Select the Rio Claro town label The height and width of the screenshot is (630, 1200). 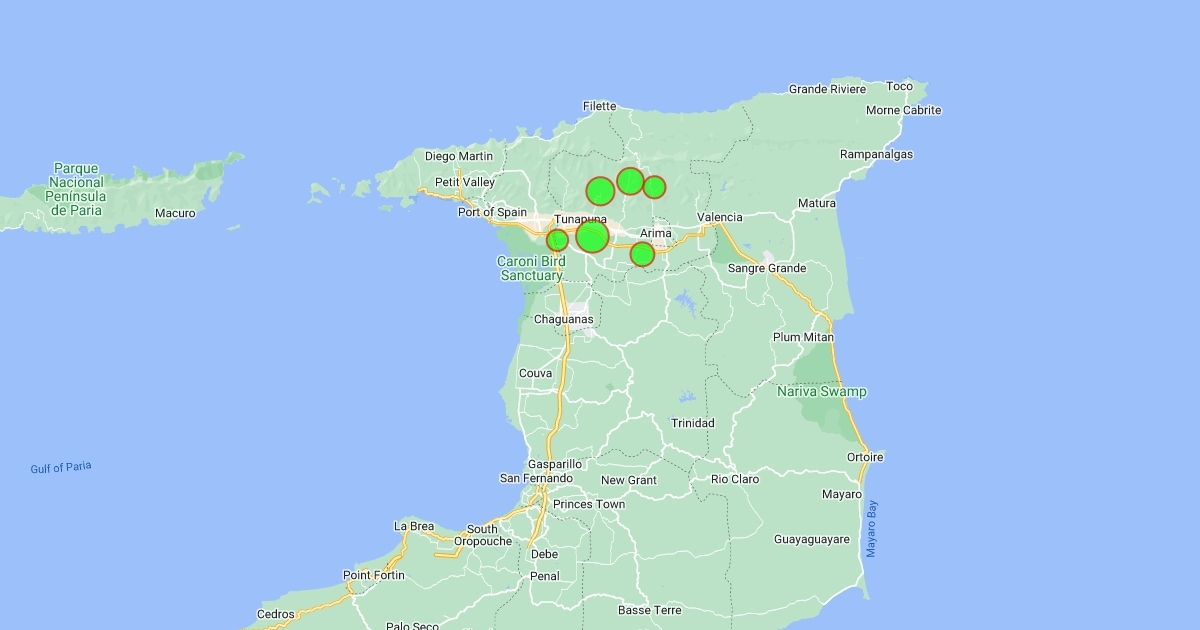735,479
